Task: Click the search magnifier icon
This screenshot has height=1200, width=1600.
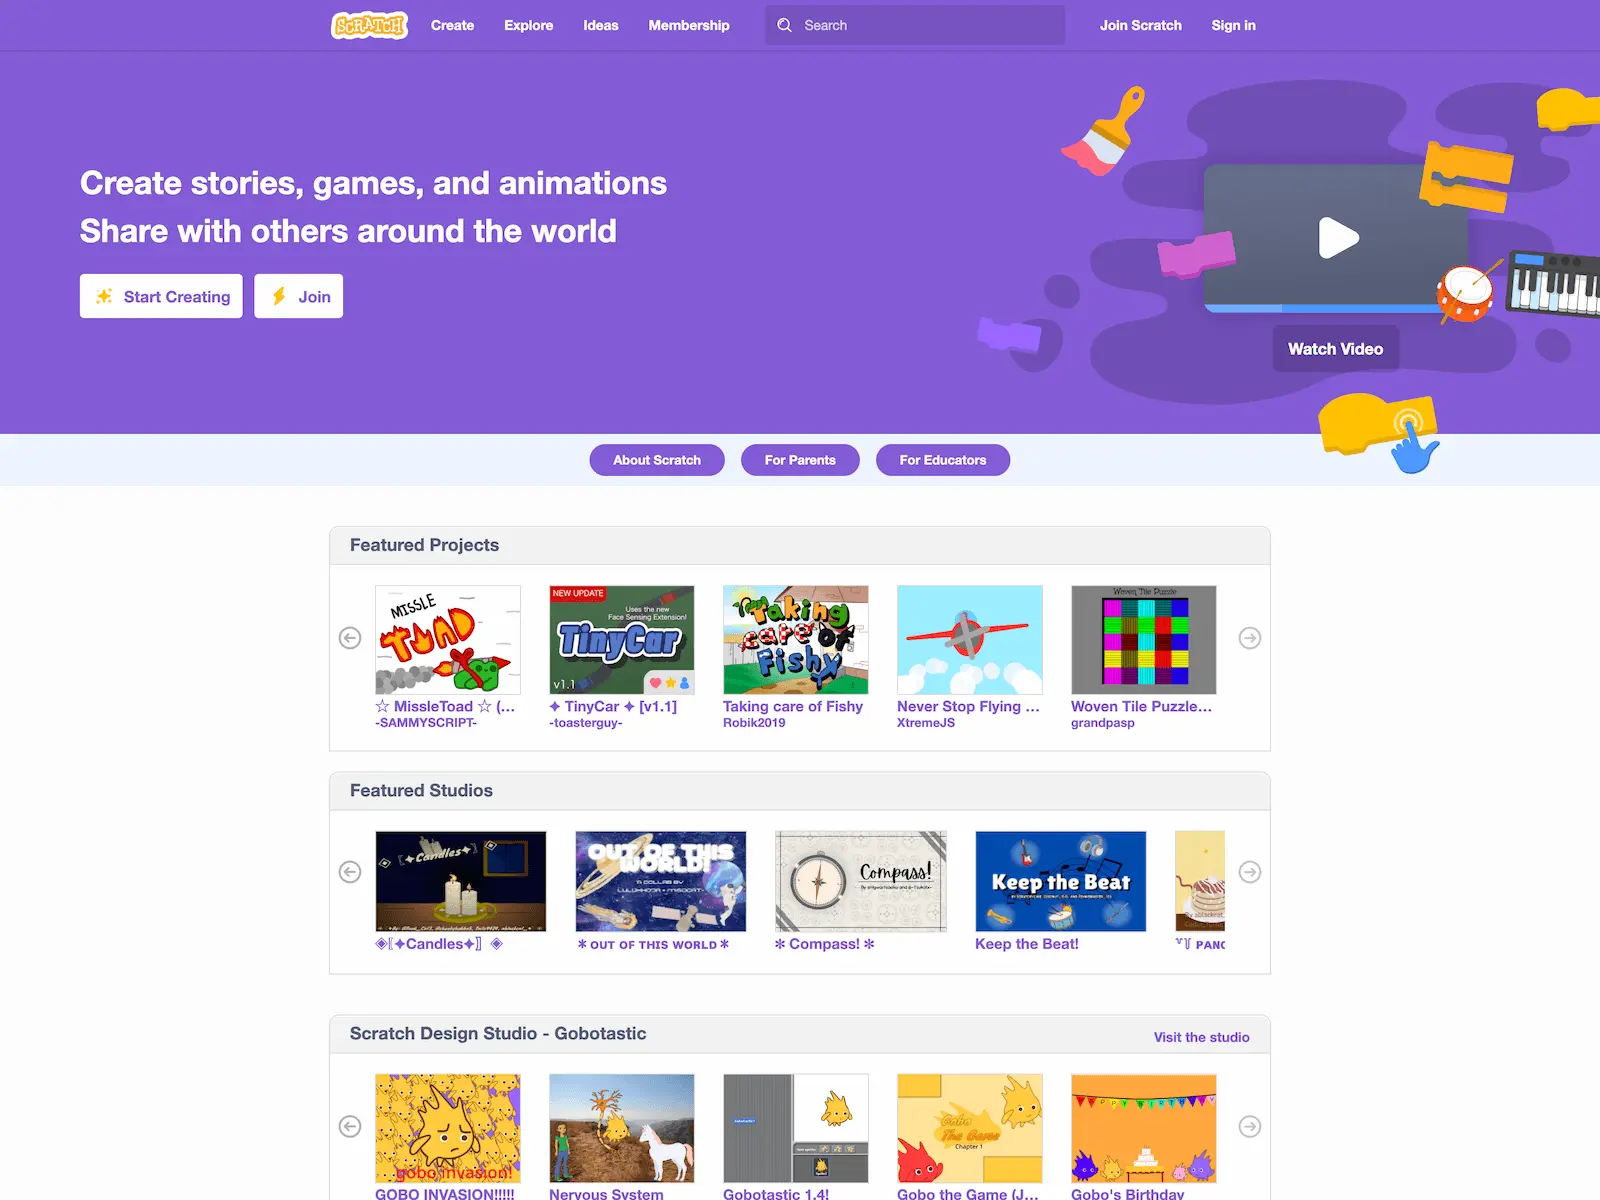Action: point(786,25)
